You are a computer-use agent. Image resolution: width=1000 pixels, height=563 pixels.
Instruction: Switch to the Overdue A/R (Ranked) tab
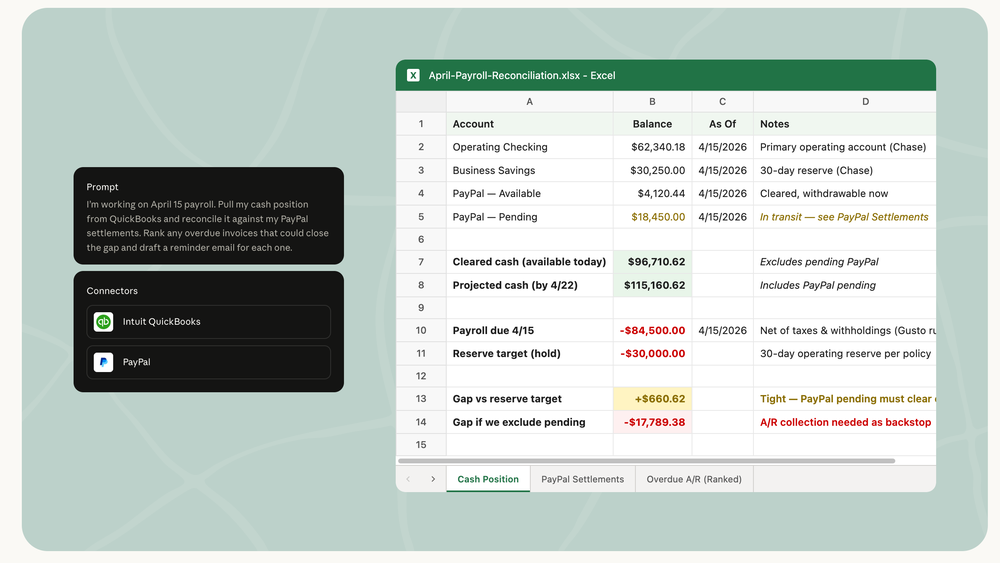[x=694, y=479]
